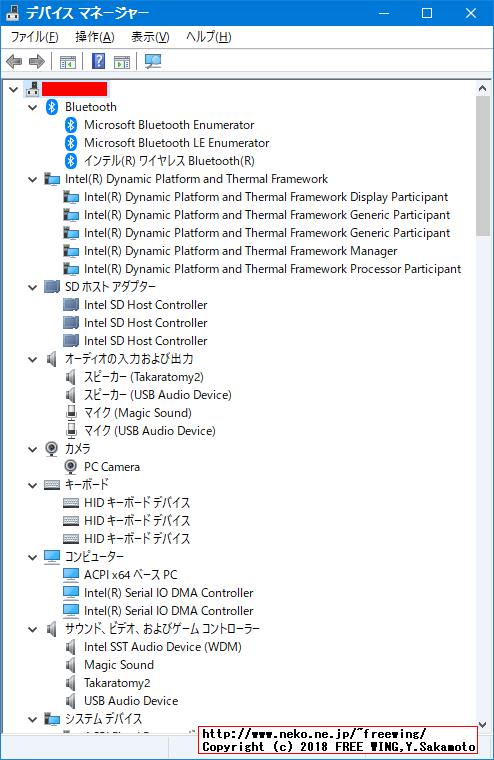Collapse the root computer node
Screen dimensions: 494x760
(x=14, y=89)
